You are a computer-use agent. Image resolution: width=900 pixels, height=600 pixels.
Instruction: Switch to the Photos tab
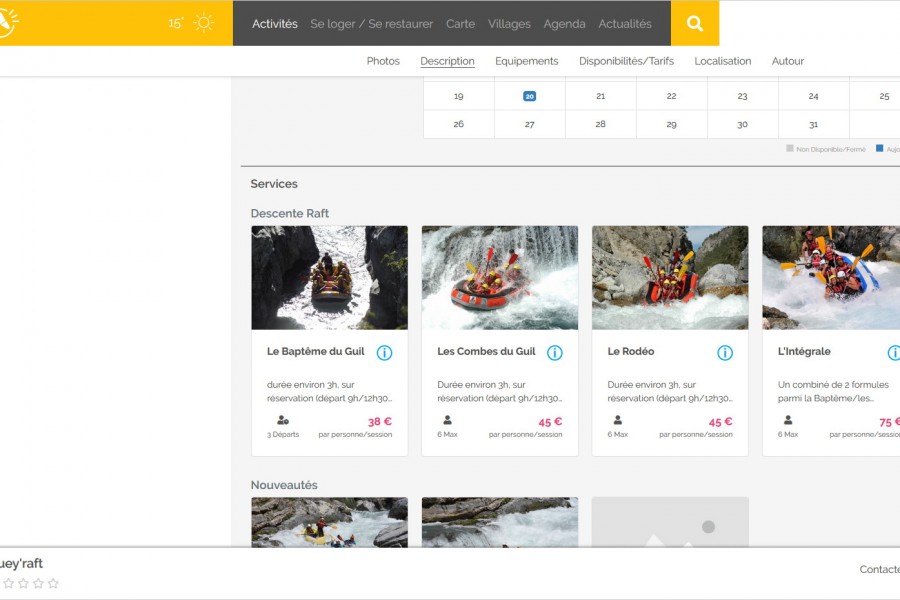(383, 61)
